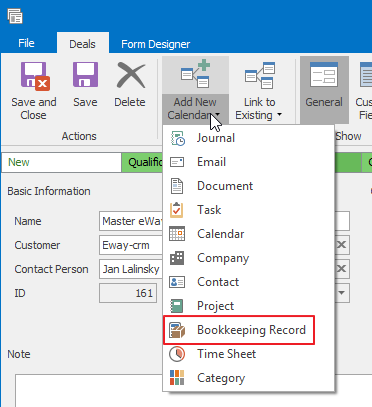
Task: Open the File tab
Action: pyautogui.click(x=26, y=43)
